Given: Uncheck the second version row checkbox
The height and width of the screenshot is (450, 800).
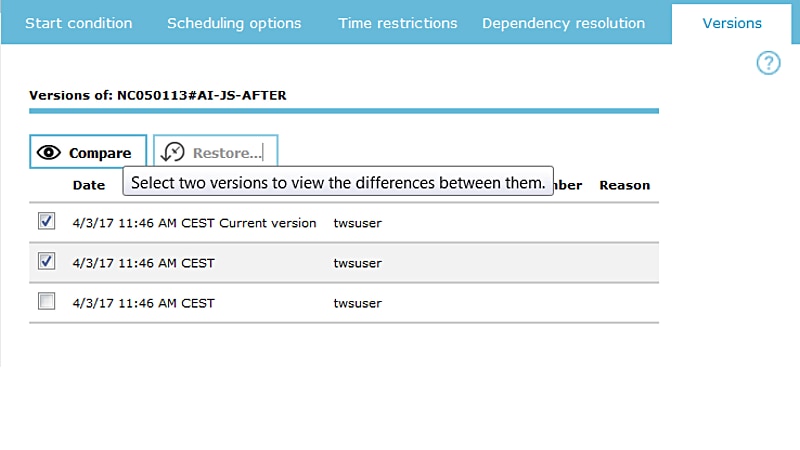Looking at the screenshot, I should 46,261.
